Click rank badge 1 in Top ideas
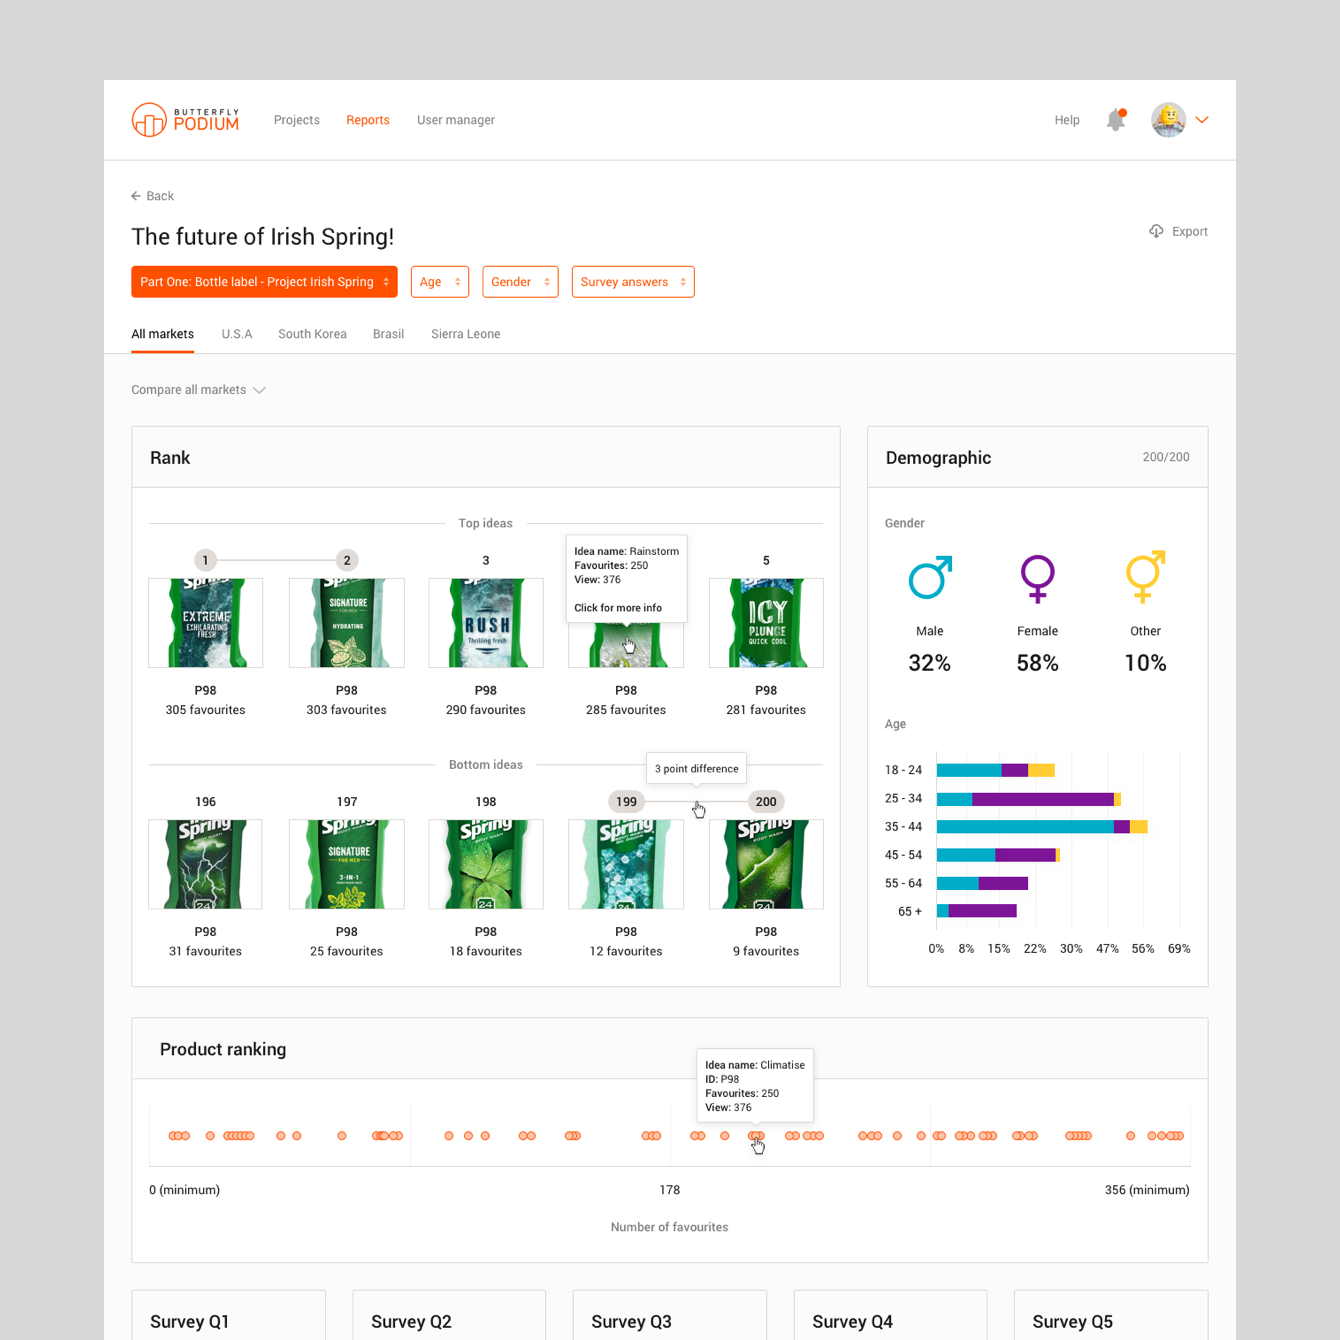This screenshot has width=1340, height=1340. click(x=205, y=560)
